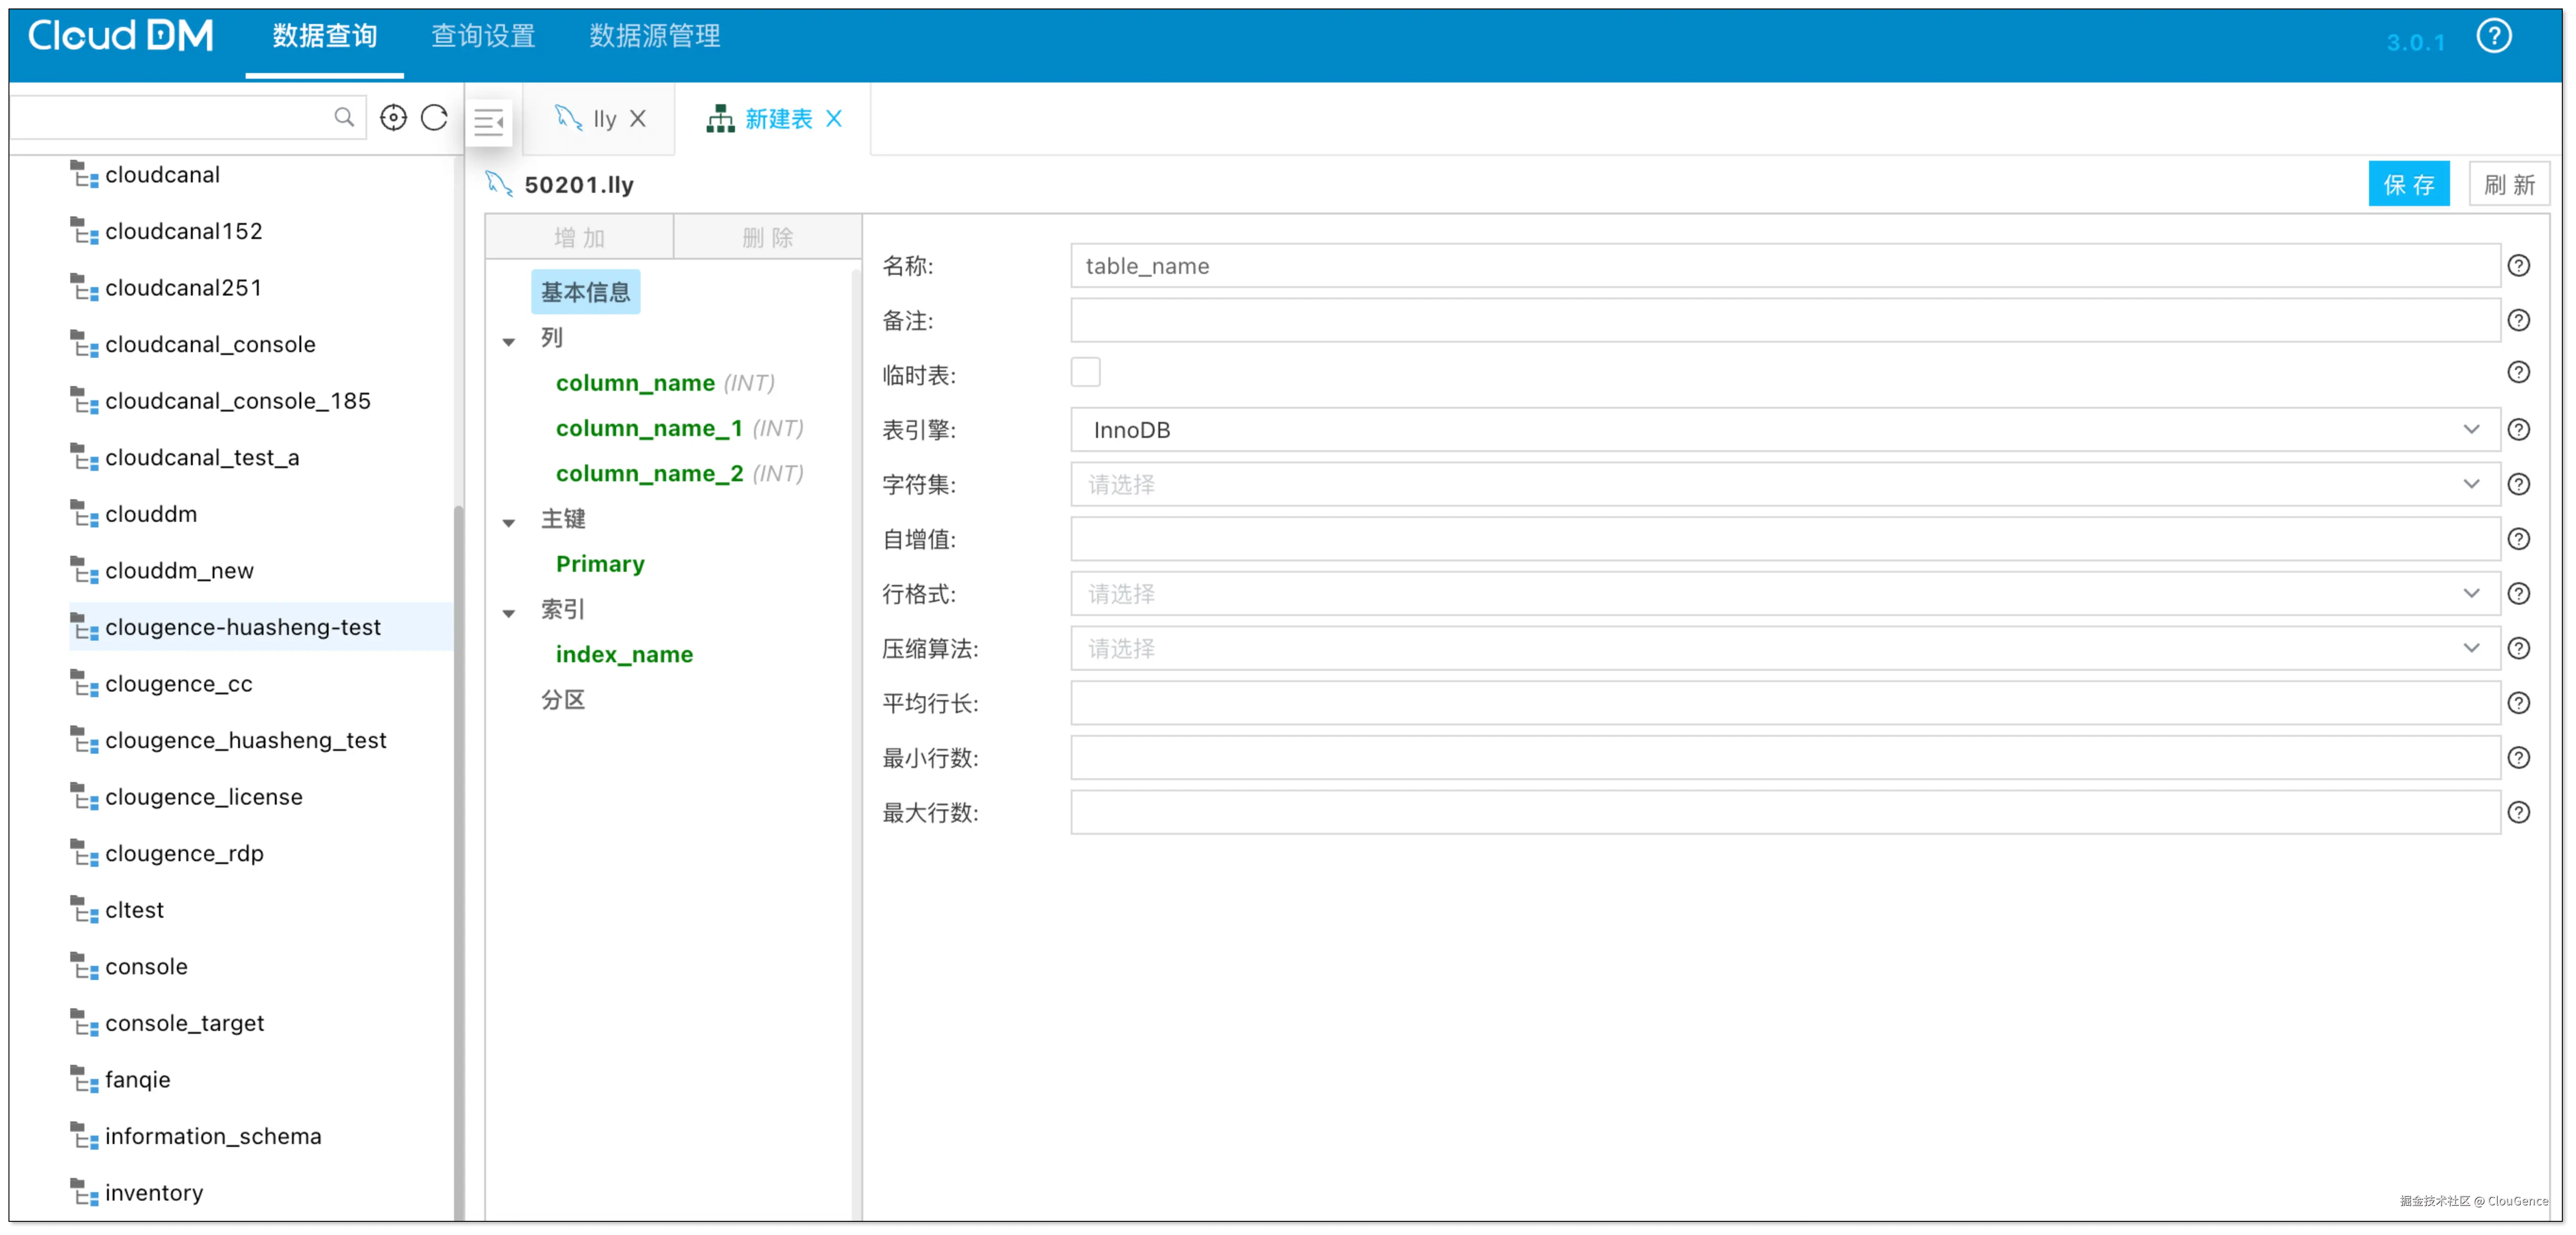Click the 最小行数 input field
Screen dimensions: 2576x1235
(1785, 758)
